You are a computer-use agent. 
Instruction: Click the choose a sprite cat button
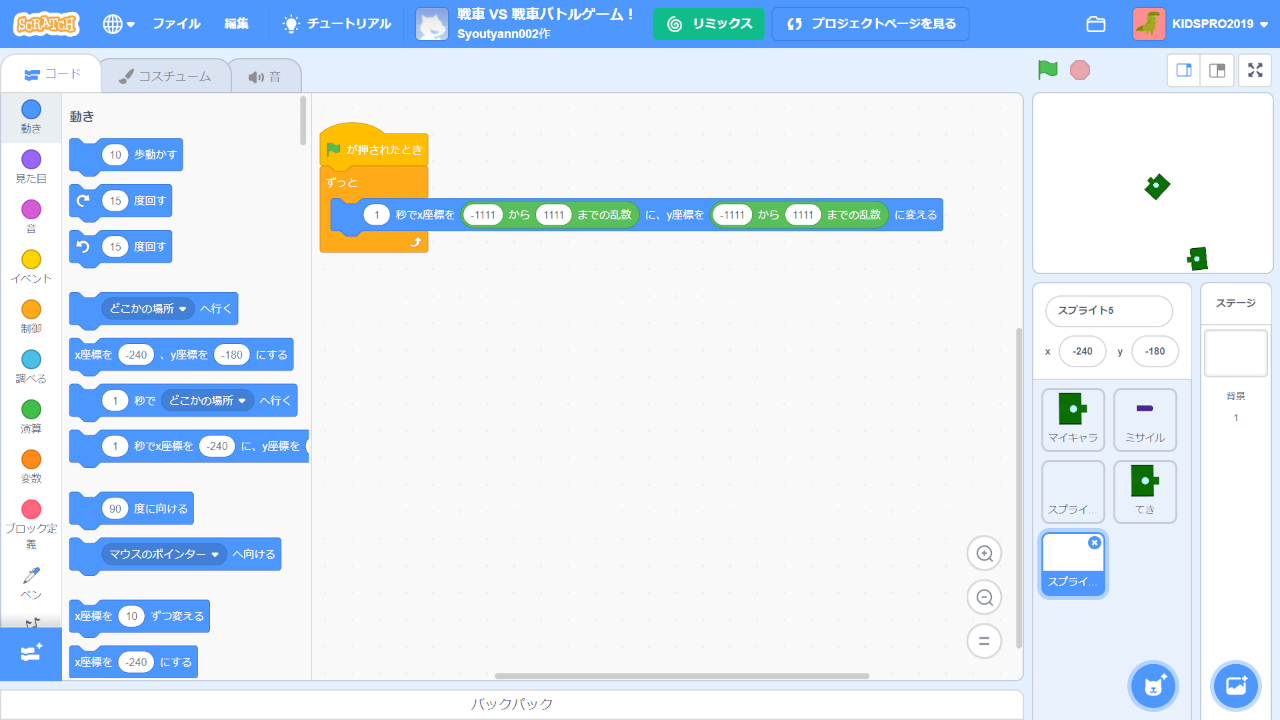pos(1153,686)
